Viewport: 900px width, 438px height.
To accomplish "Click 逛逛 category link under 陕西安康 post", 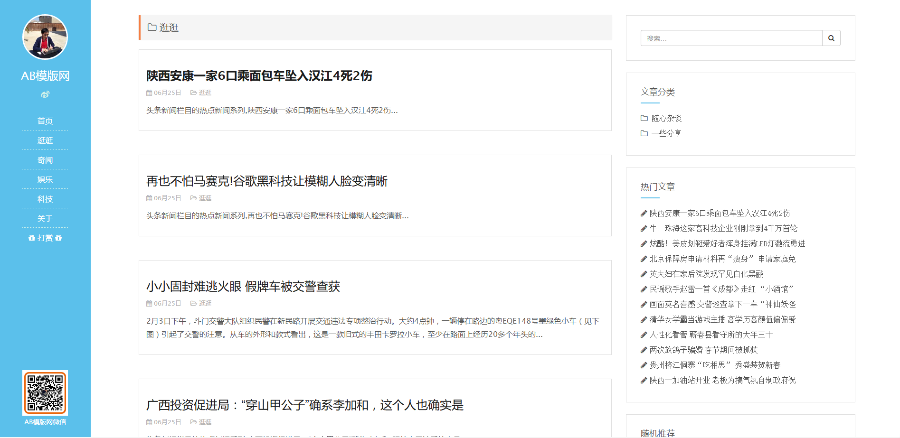I will click(205, 92).
